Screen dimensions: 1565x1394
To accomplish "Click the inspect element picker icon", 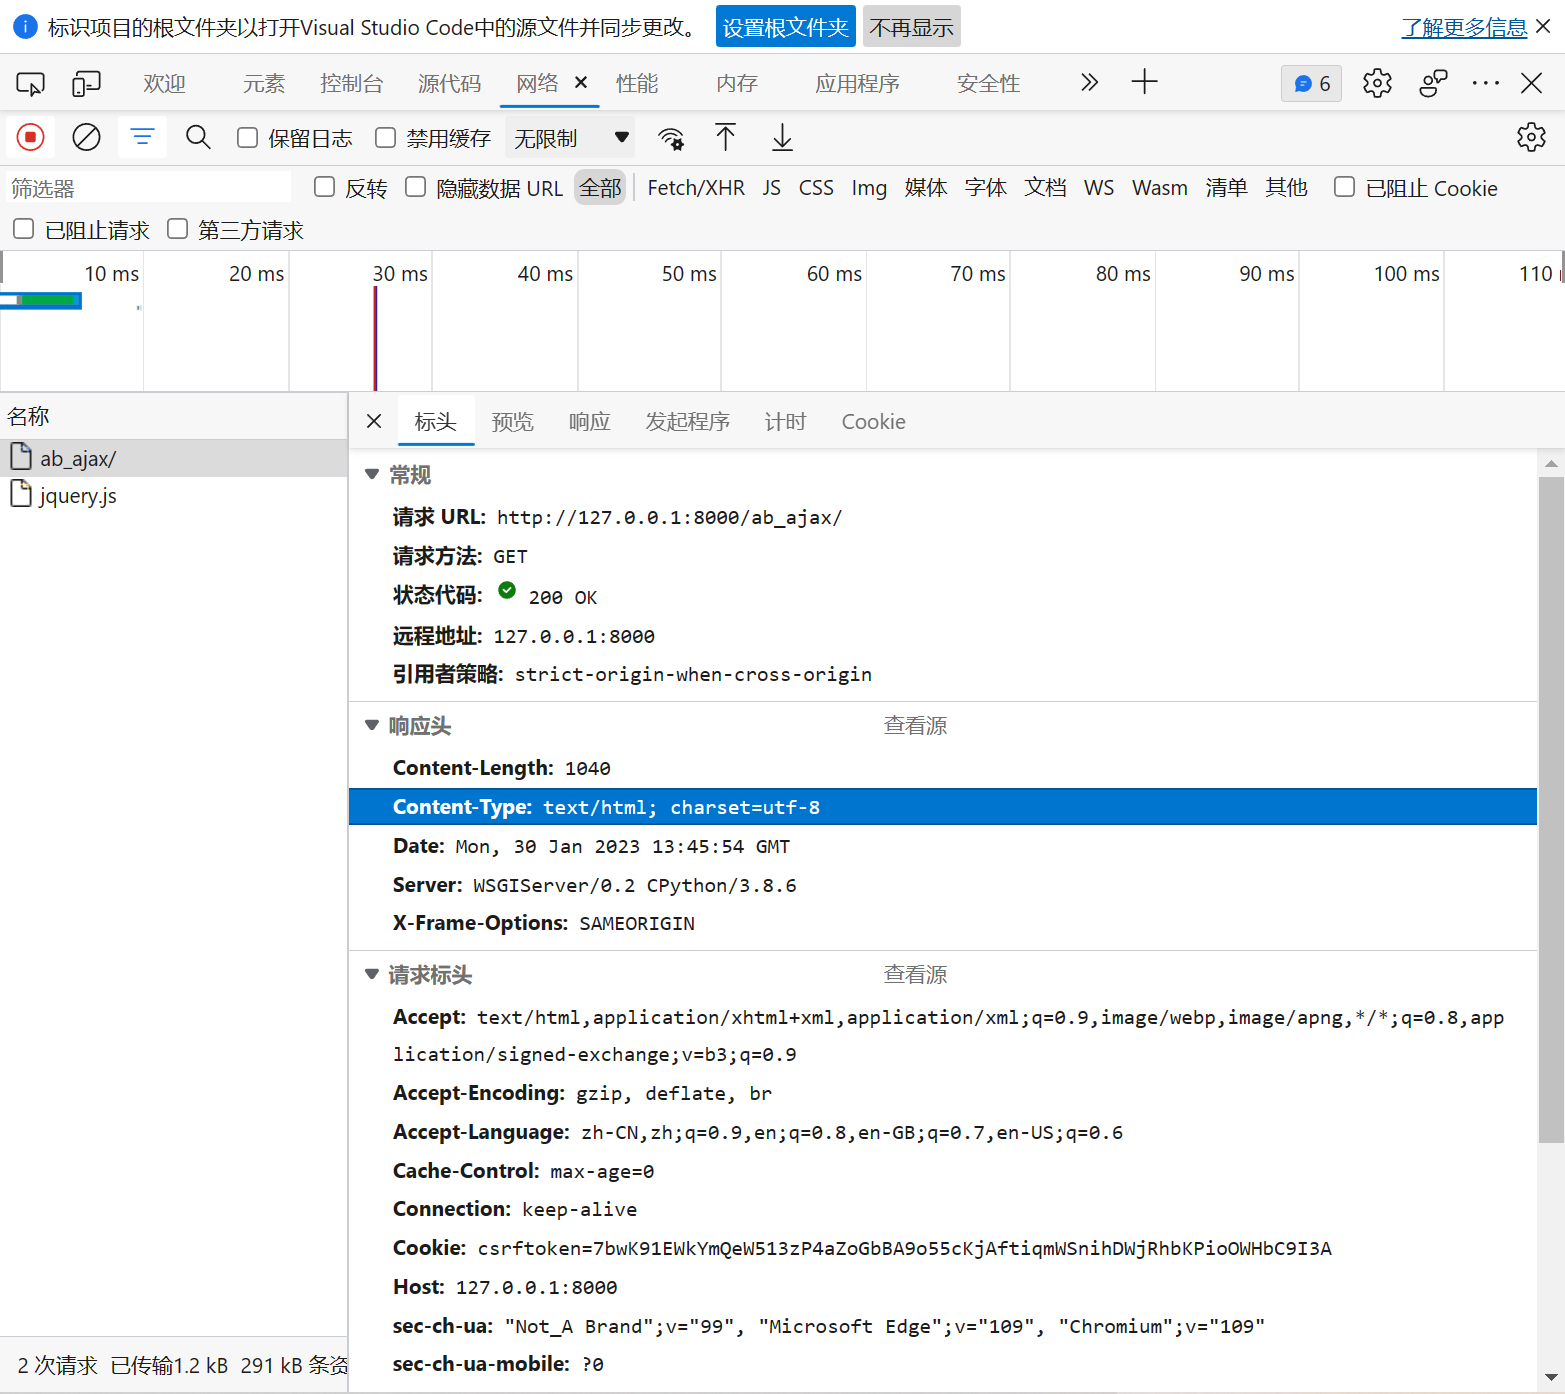I will point(30,84).
